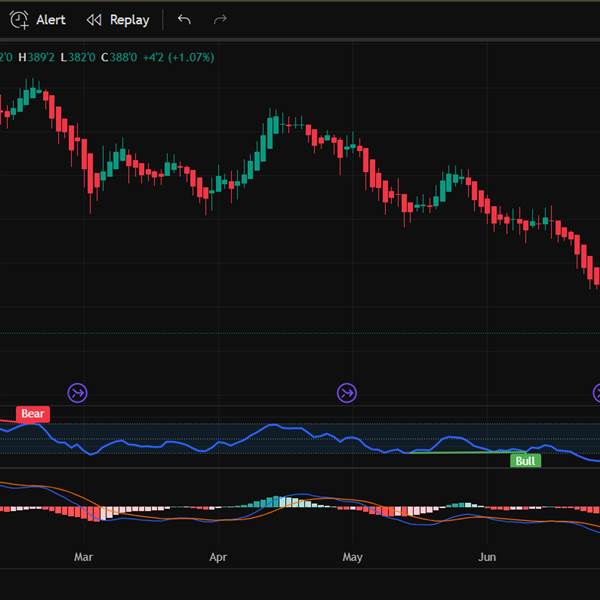Click the close price value C388'0

click(x=119, y=57)
